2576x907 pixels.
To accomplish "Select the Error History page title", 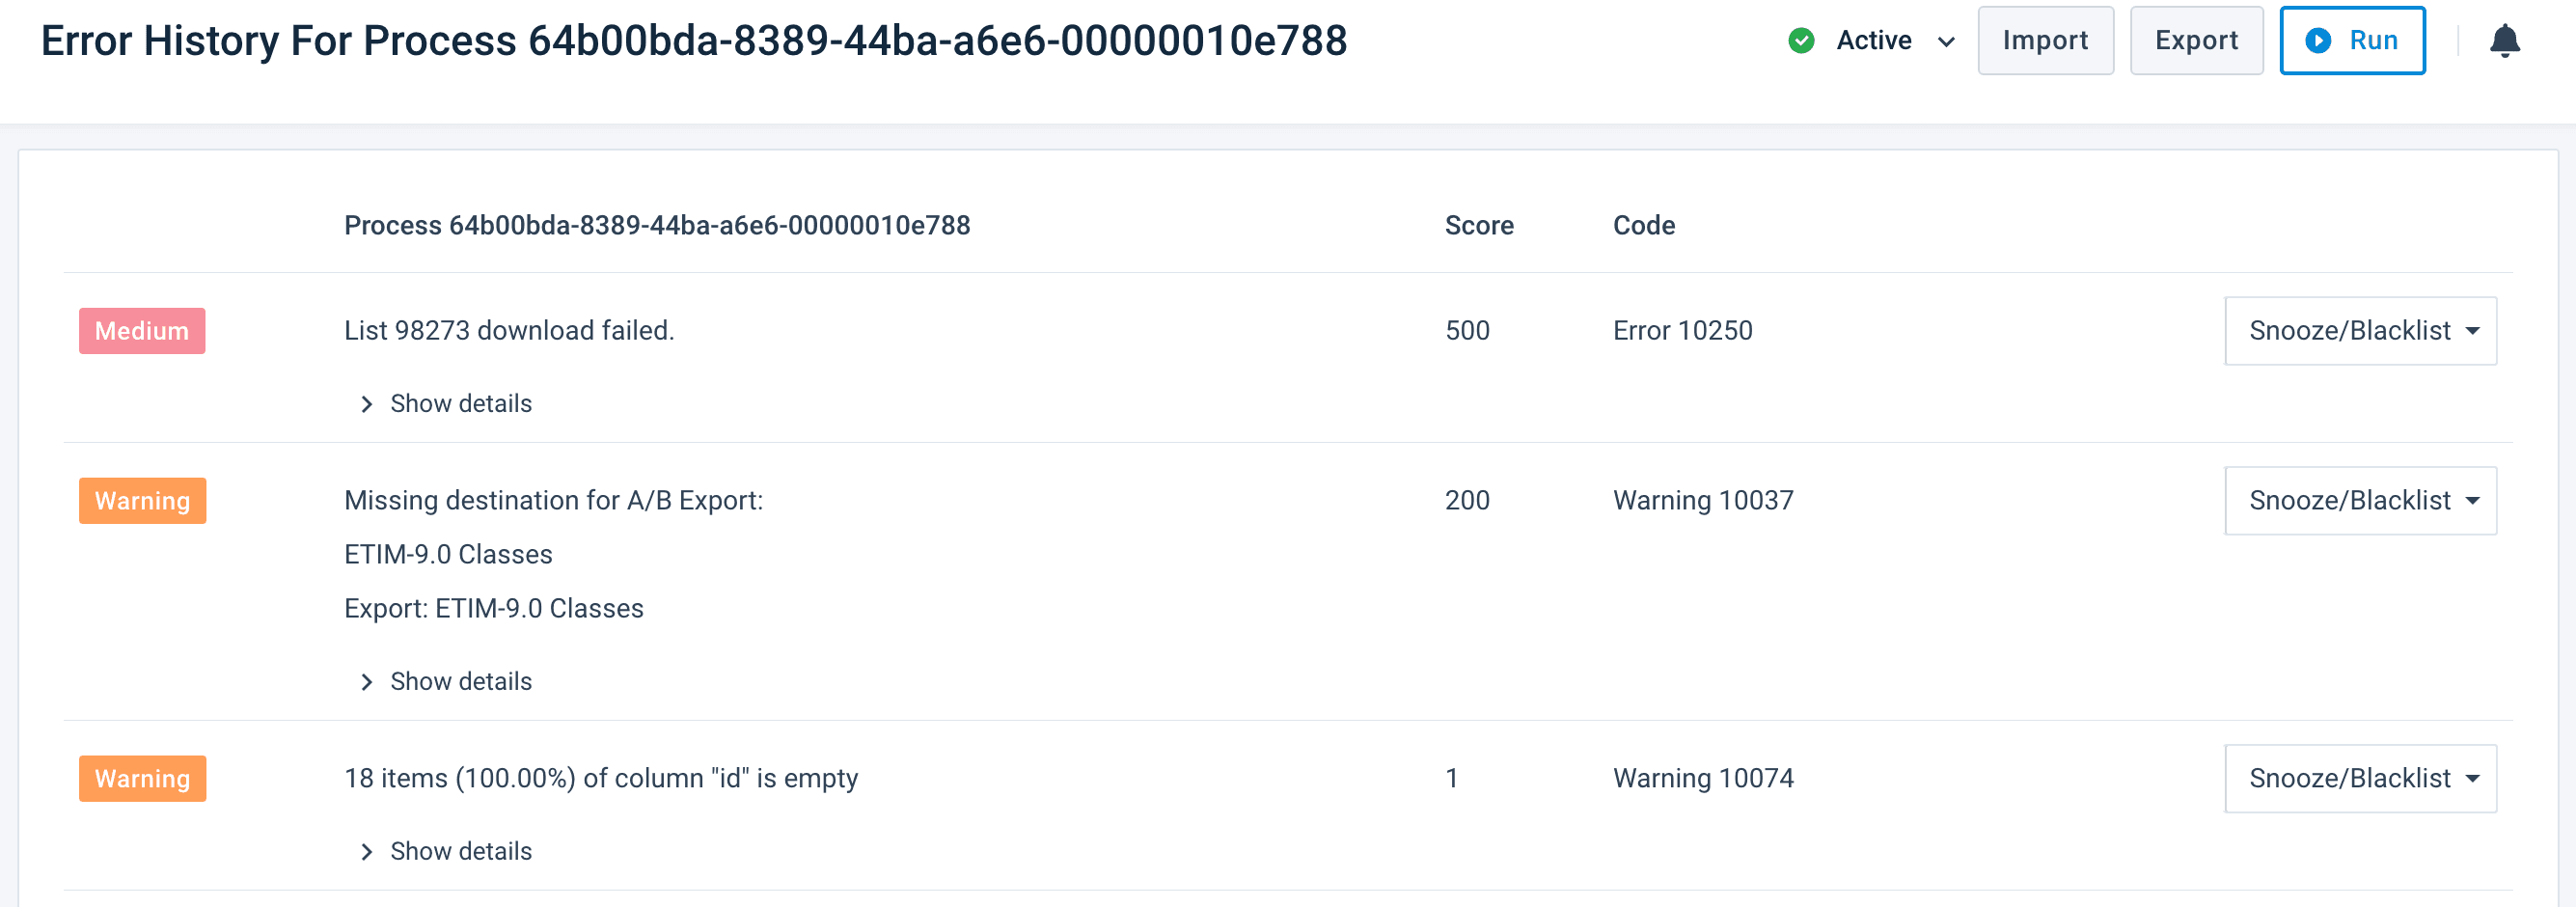I will (x=694, y=41).
